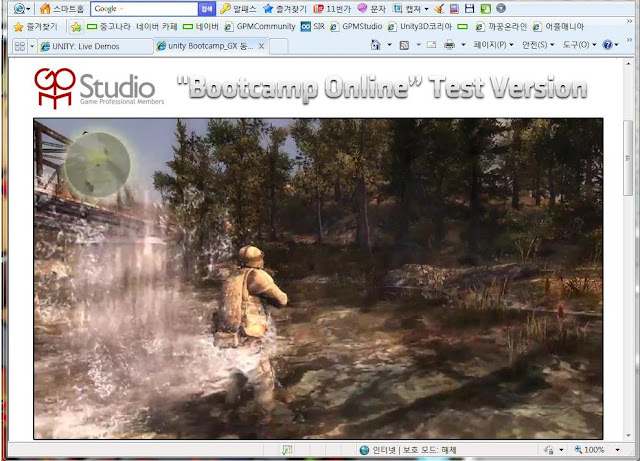Open the blue help question mark menu
The image size is (640, 461).
610,45
